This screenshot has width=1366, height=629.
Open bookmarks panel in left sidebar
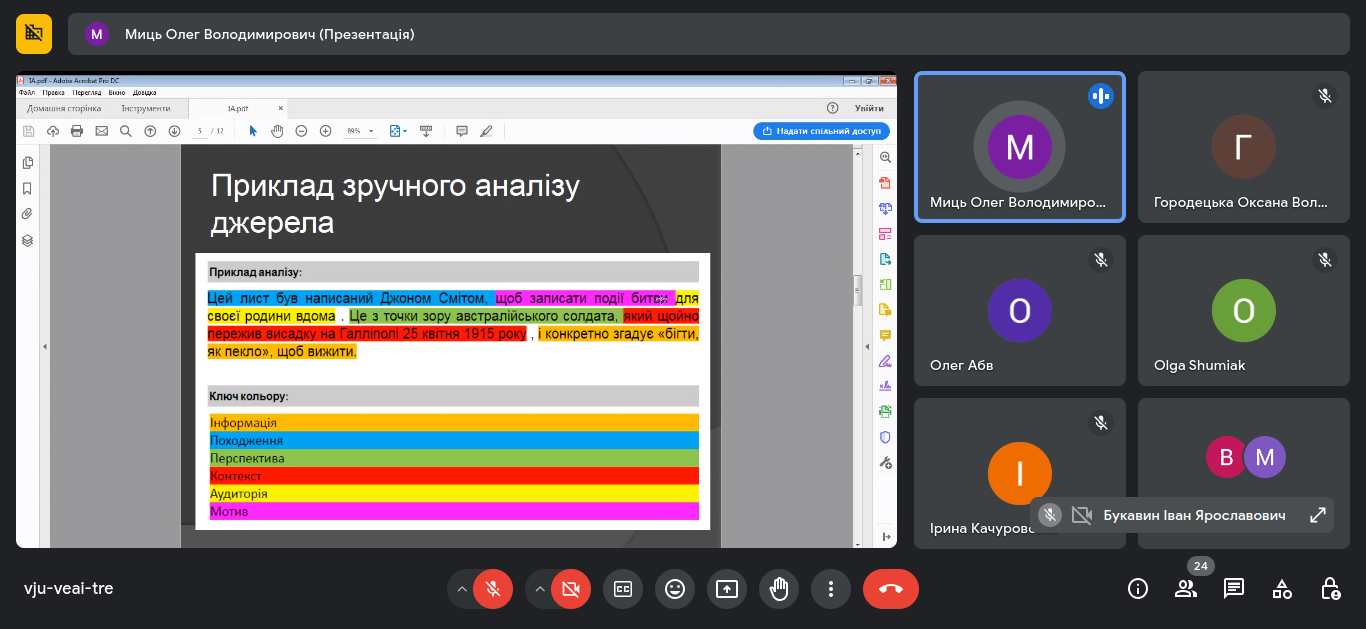[28, 189]
